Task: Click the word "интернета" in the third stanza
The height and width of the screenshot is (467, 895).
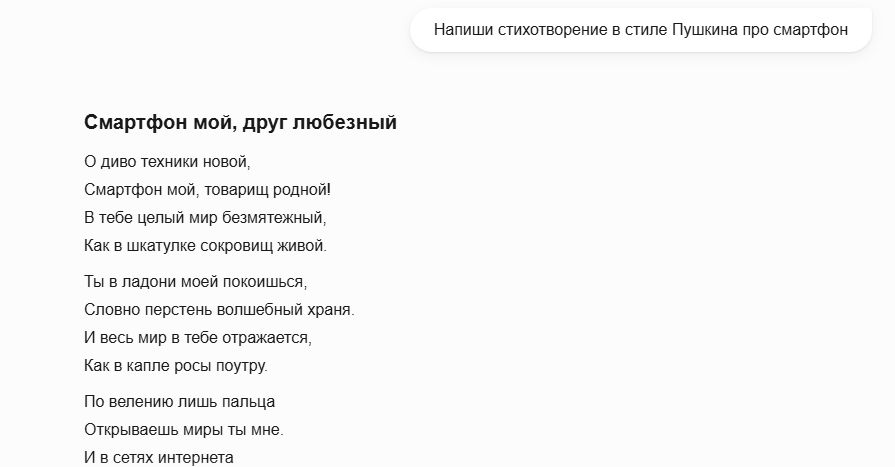Action: click(198, 458)
